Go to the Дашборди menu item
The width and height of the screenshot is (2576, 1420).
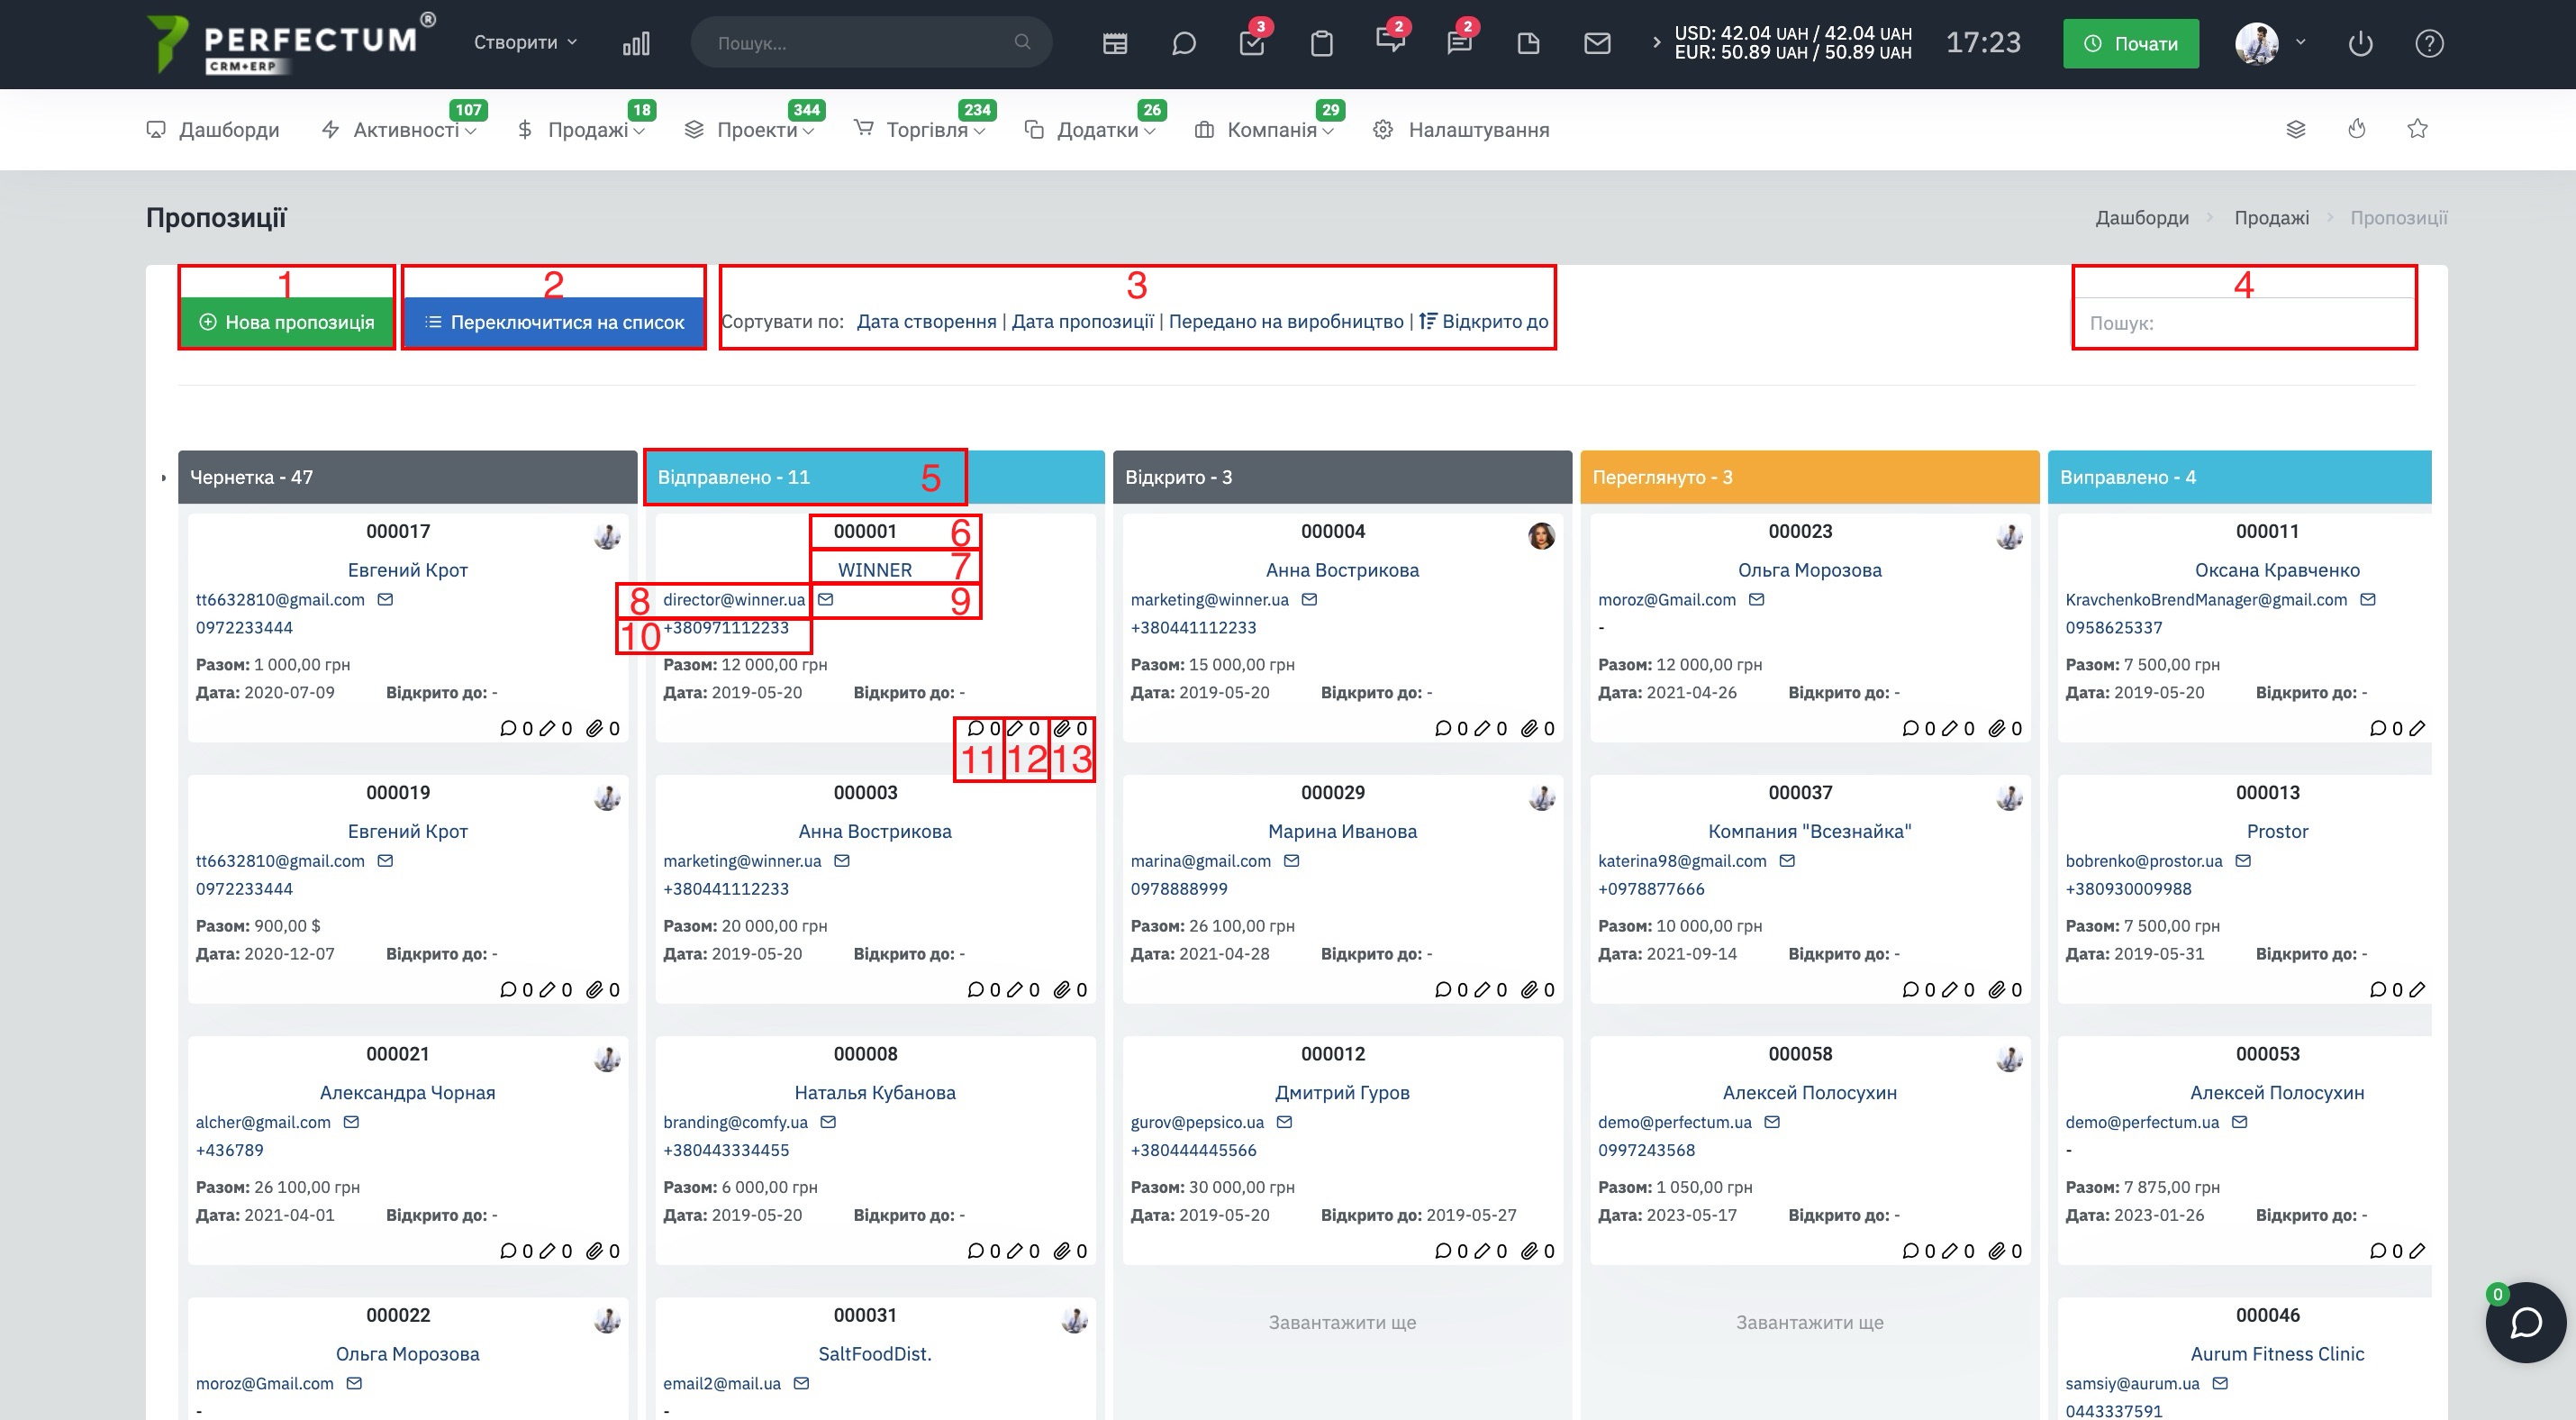[213, 130]
